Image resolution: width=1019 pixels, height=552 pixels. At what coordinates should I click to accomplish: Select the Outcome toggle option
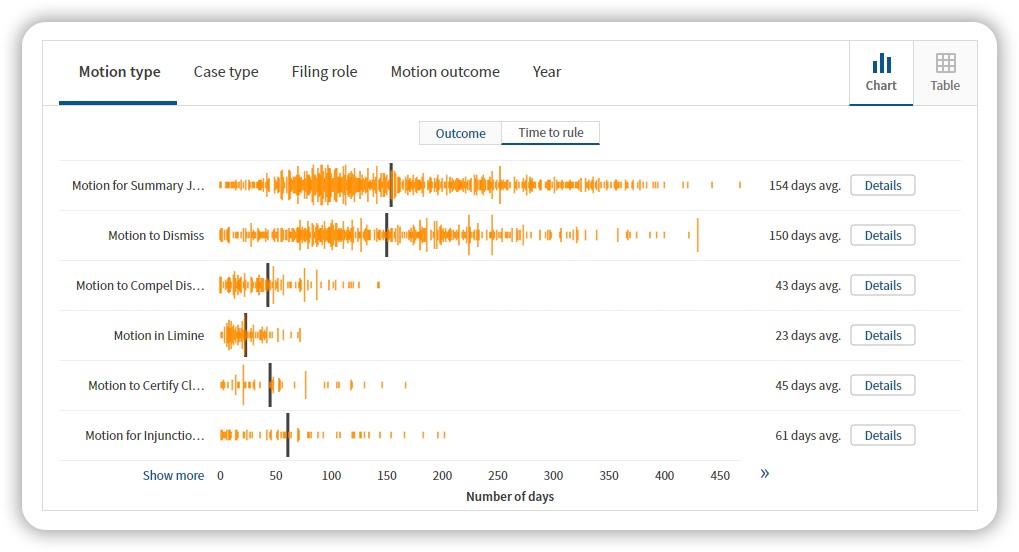(460, 133)
